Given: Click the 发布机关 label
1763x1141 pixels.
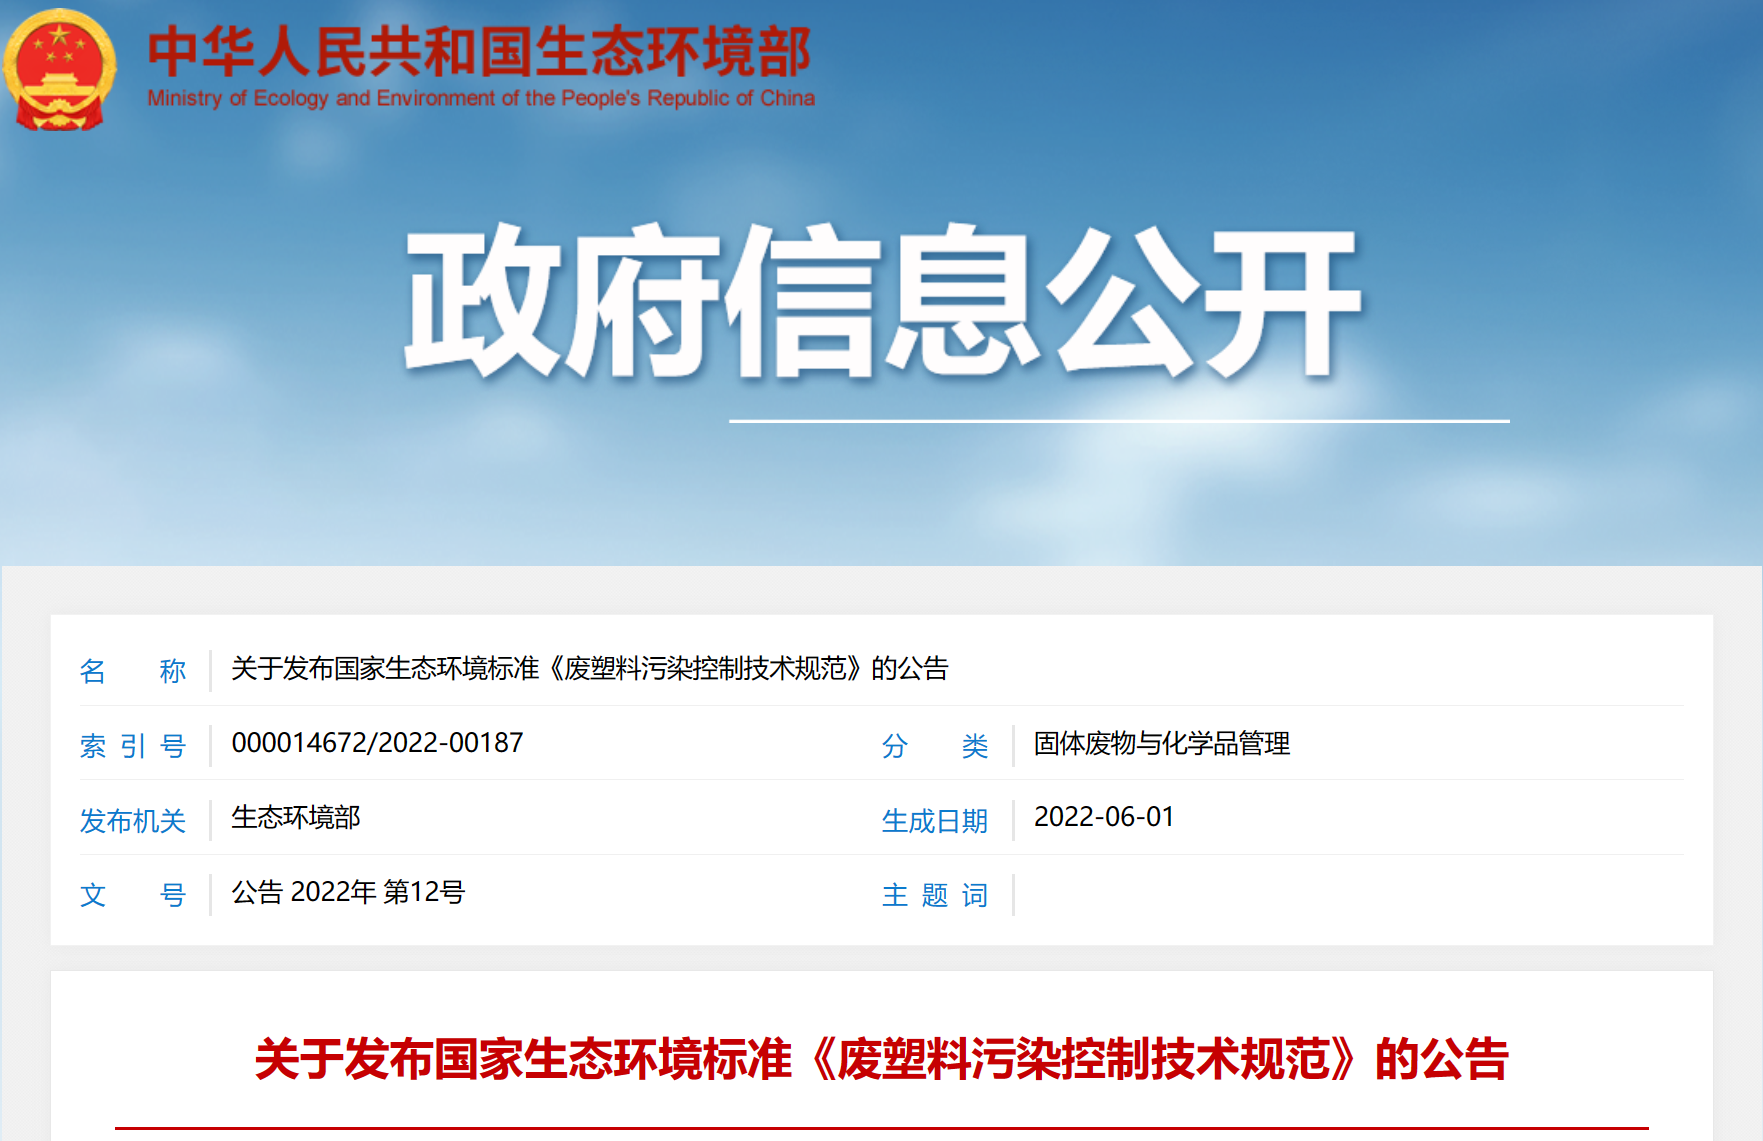Looking at the screenshot, I should (133, 820).
